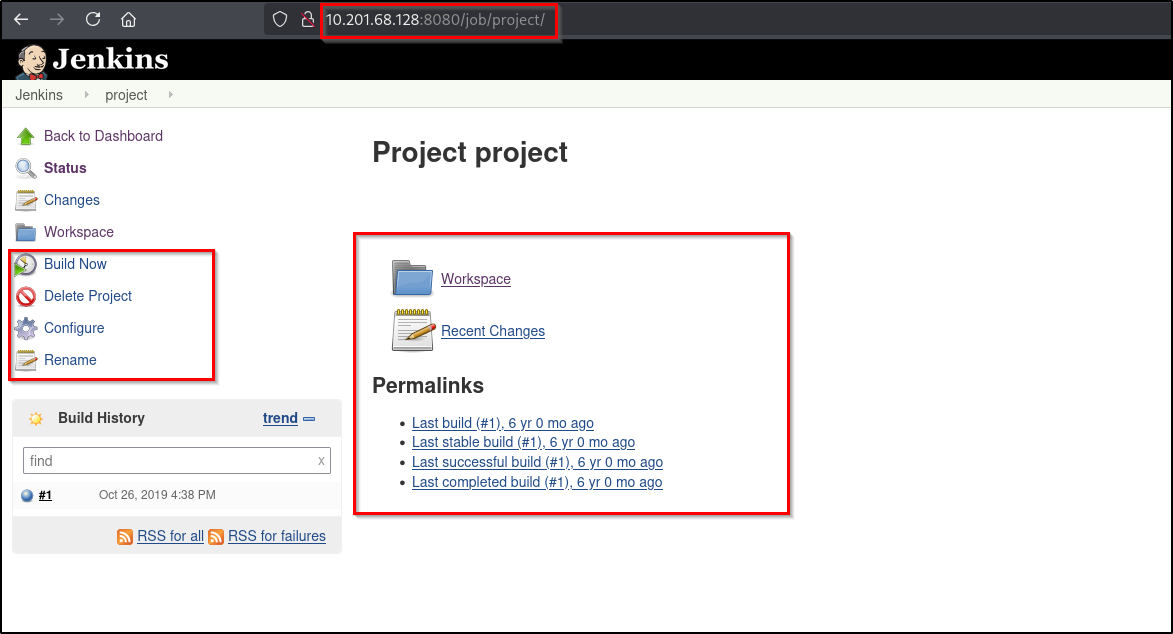Click the notepad icon beside Recent Changes
Image resolution: width=1173 pixels, height=634 pixels.
[410, 328]
